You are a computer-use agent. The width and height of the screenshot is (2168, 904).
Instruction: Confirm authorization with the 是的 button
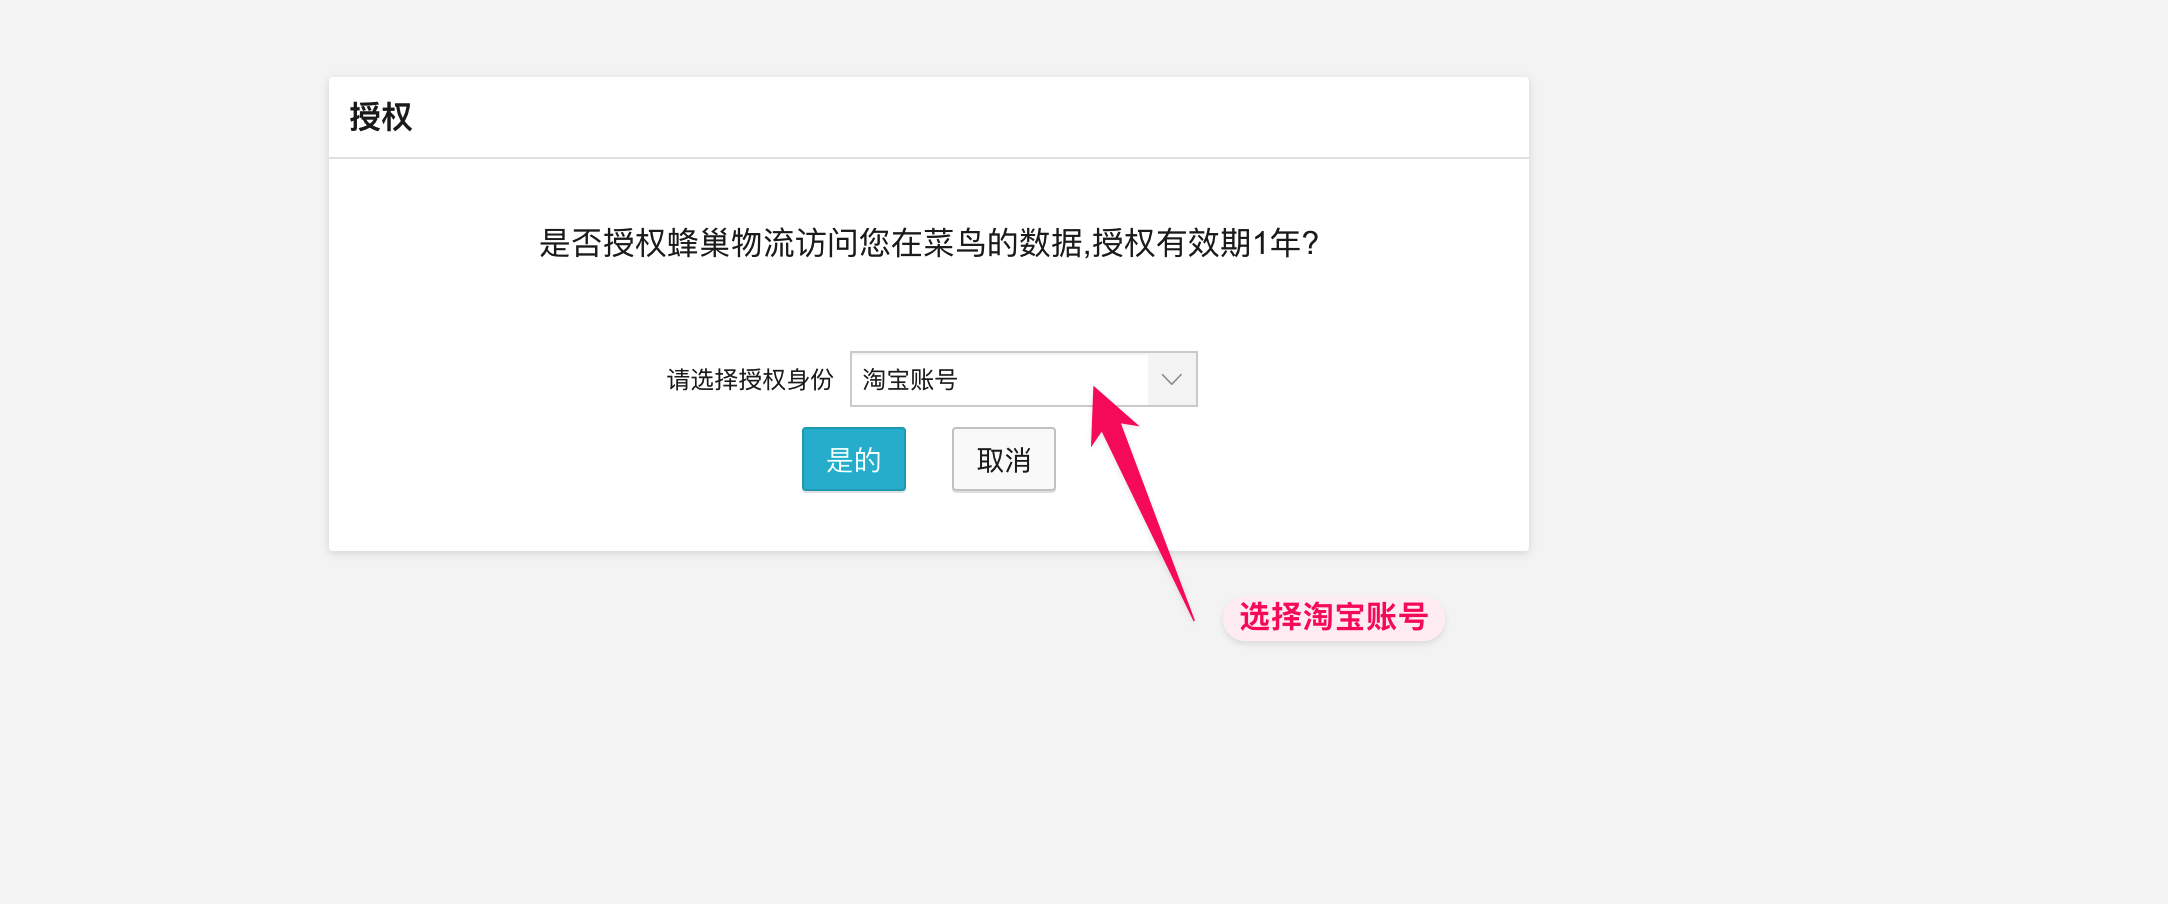point(853,459)
